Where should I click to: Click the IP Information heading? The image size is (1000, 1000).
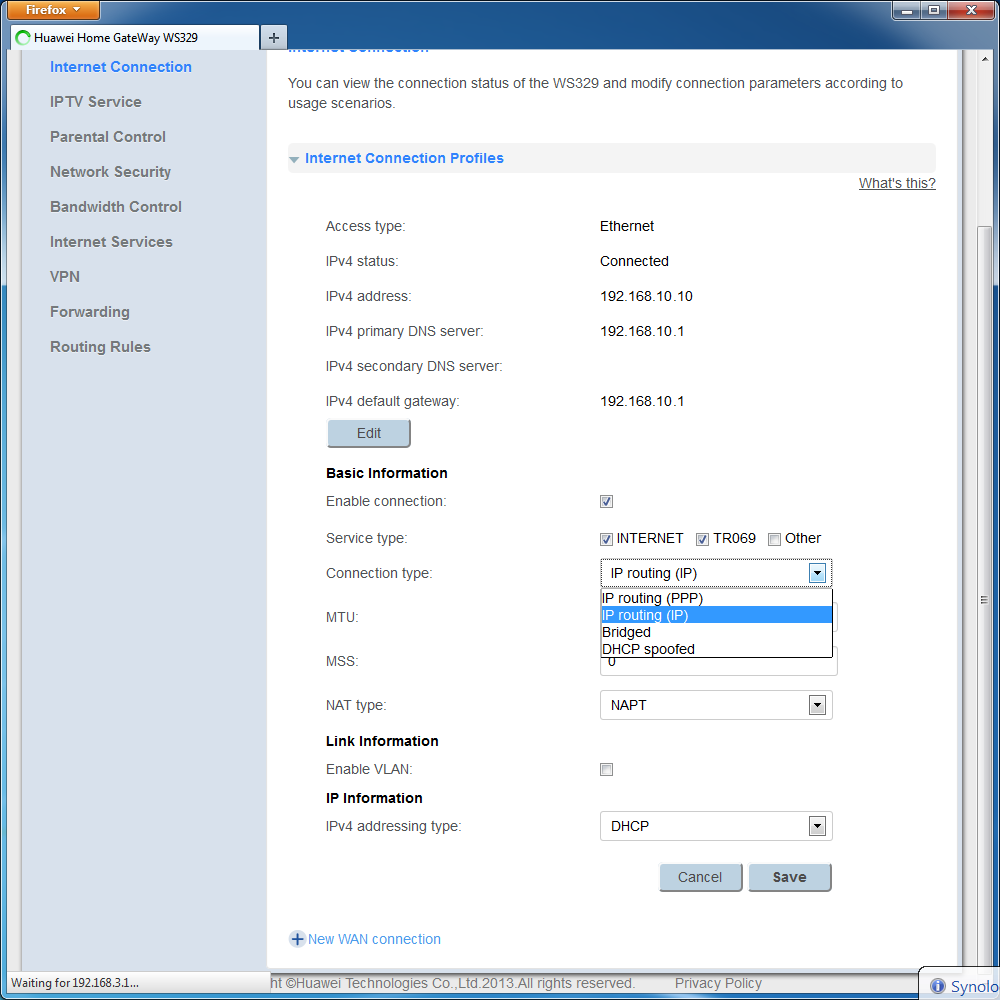tap(374, 798)
